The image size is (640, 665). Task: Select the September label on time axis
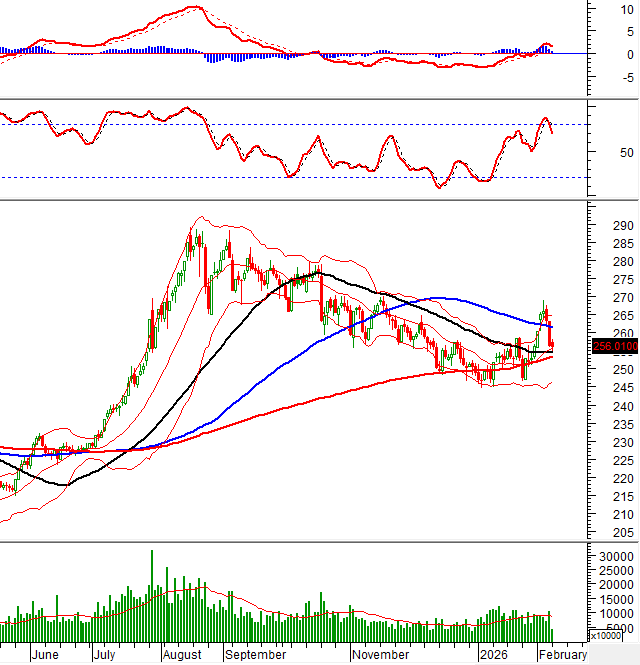(x=257, y=655)
